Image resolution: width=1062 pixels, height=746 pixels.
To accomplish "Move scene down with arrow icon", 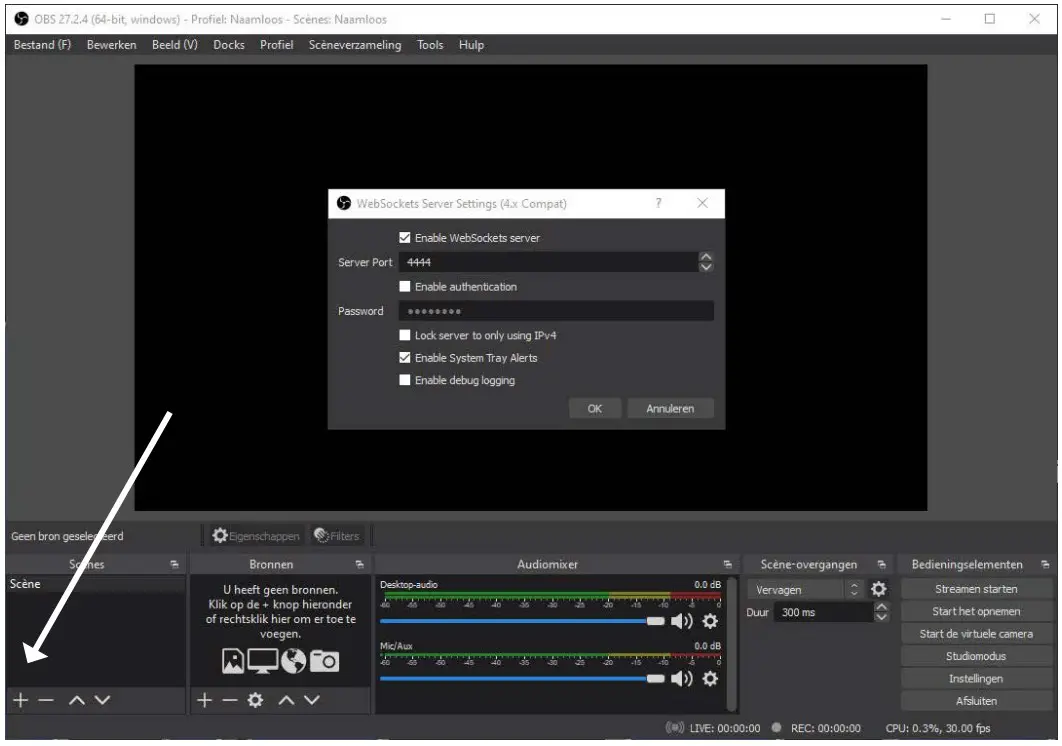I will pos(102,700).
